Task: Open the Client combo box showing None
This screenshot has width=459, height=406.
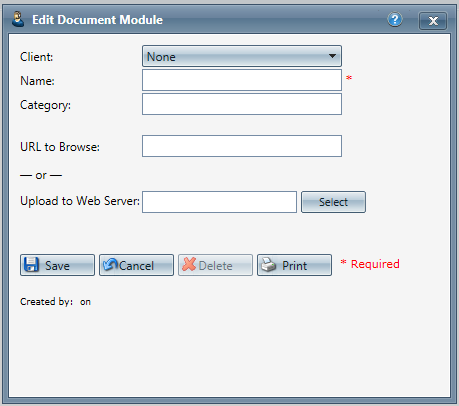Action: 242,56
